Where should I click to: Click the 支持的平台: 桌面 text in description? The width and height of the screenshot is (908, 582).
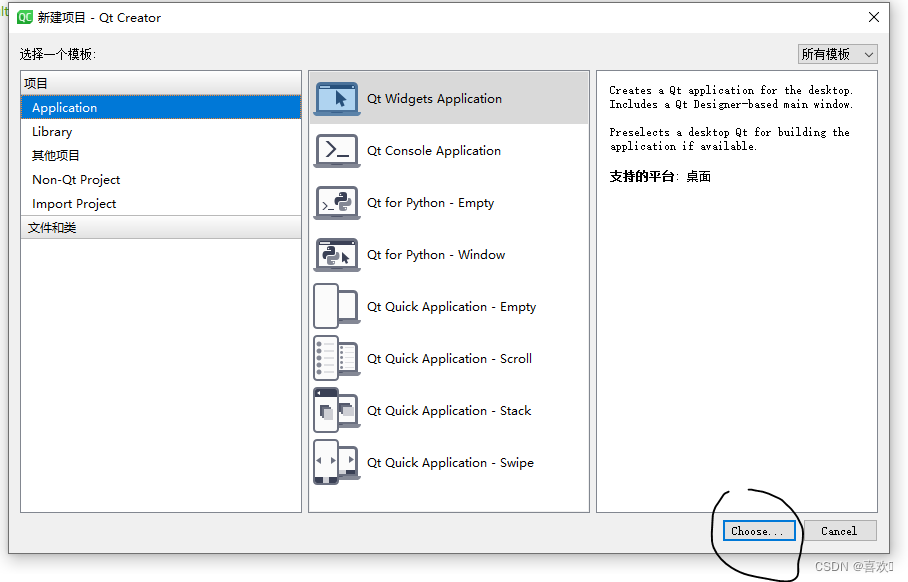pyautogui.click(x=660, y=177)
